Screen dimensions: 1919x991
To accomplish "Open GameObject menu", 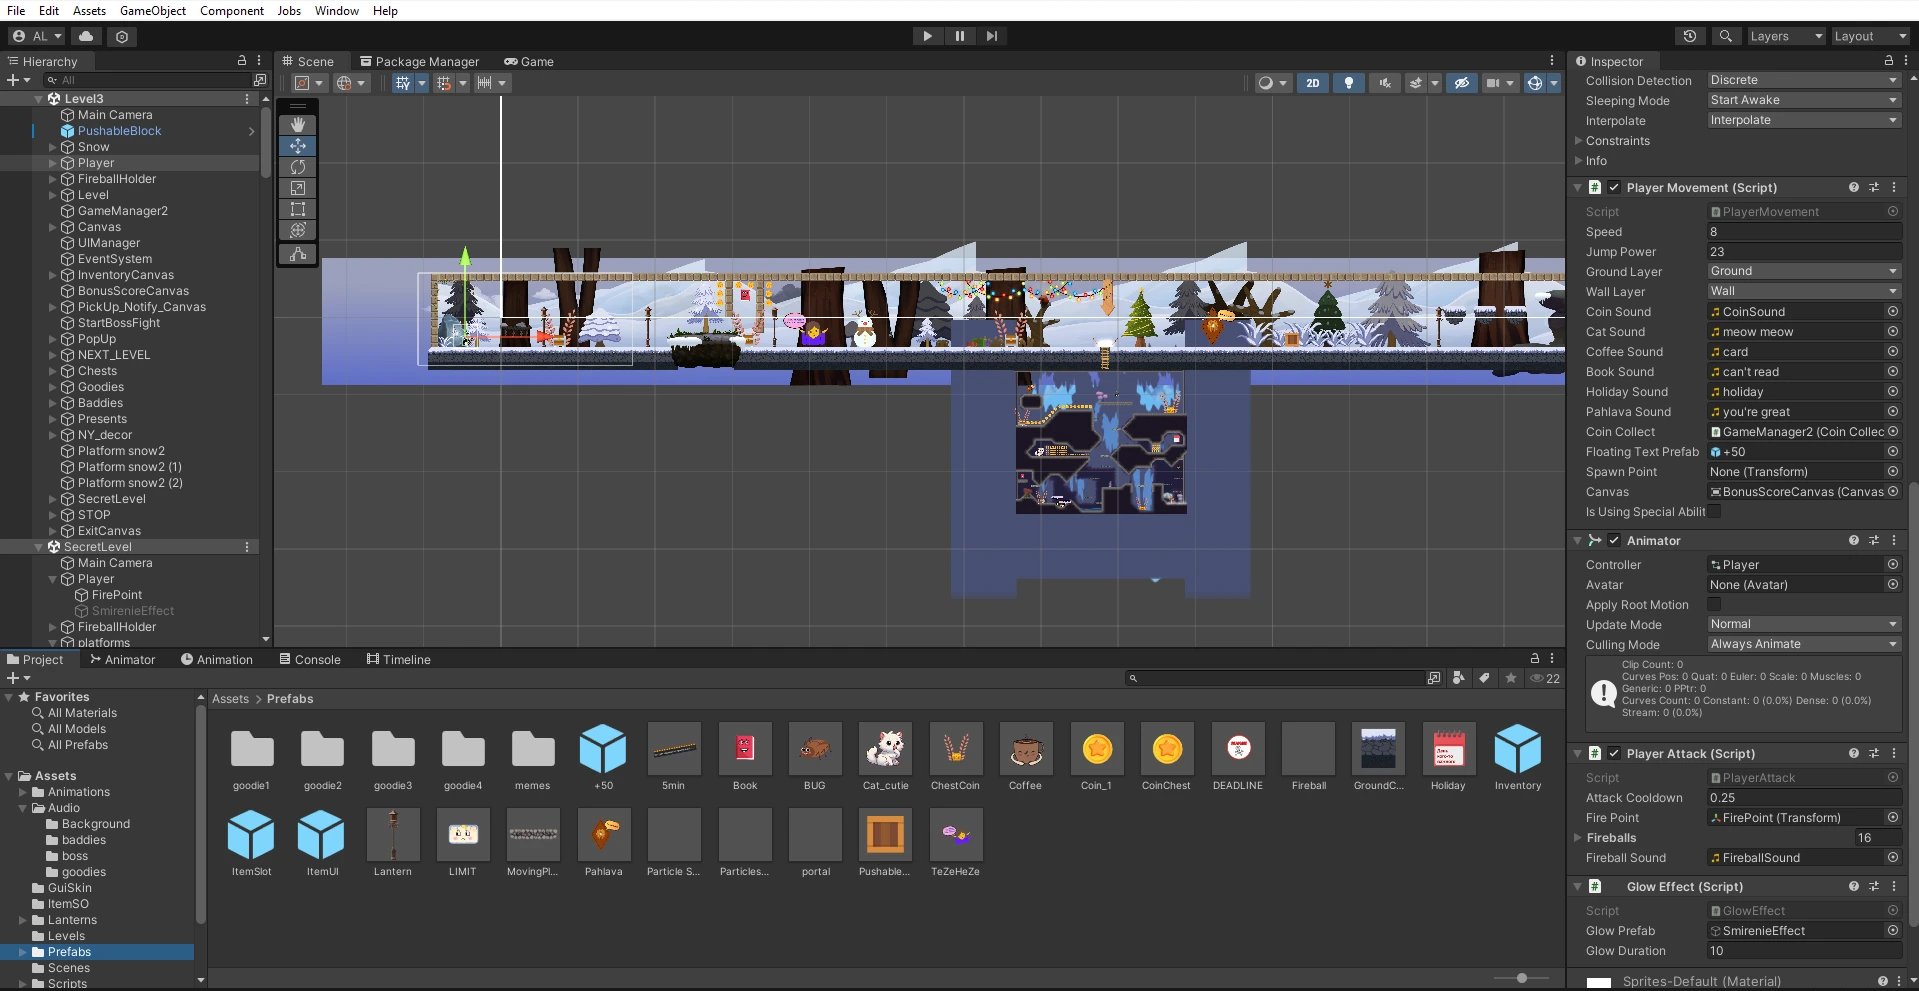I will (153, 11).
